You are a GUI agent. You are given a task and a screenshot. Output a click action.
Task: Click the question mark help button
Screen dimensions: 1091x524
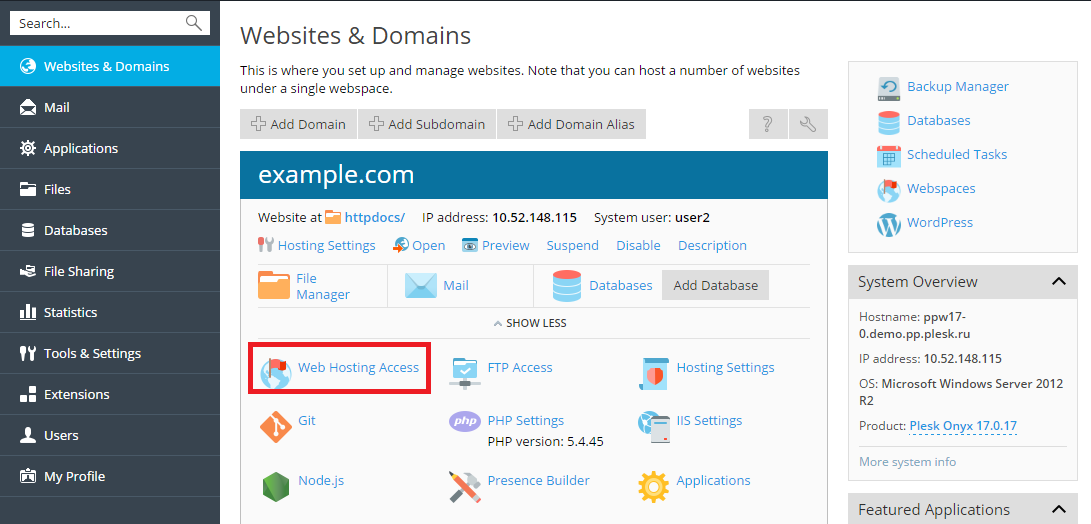(x=768, y=124)
